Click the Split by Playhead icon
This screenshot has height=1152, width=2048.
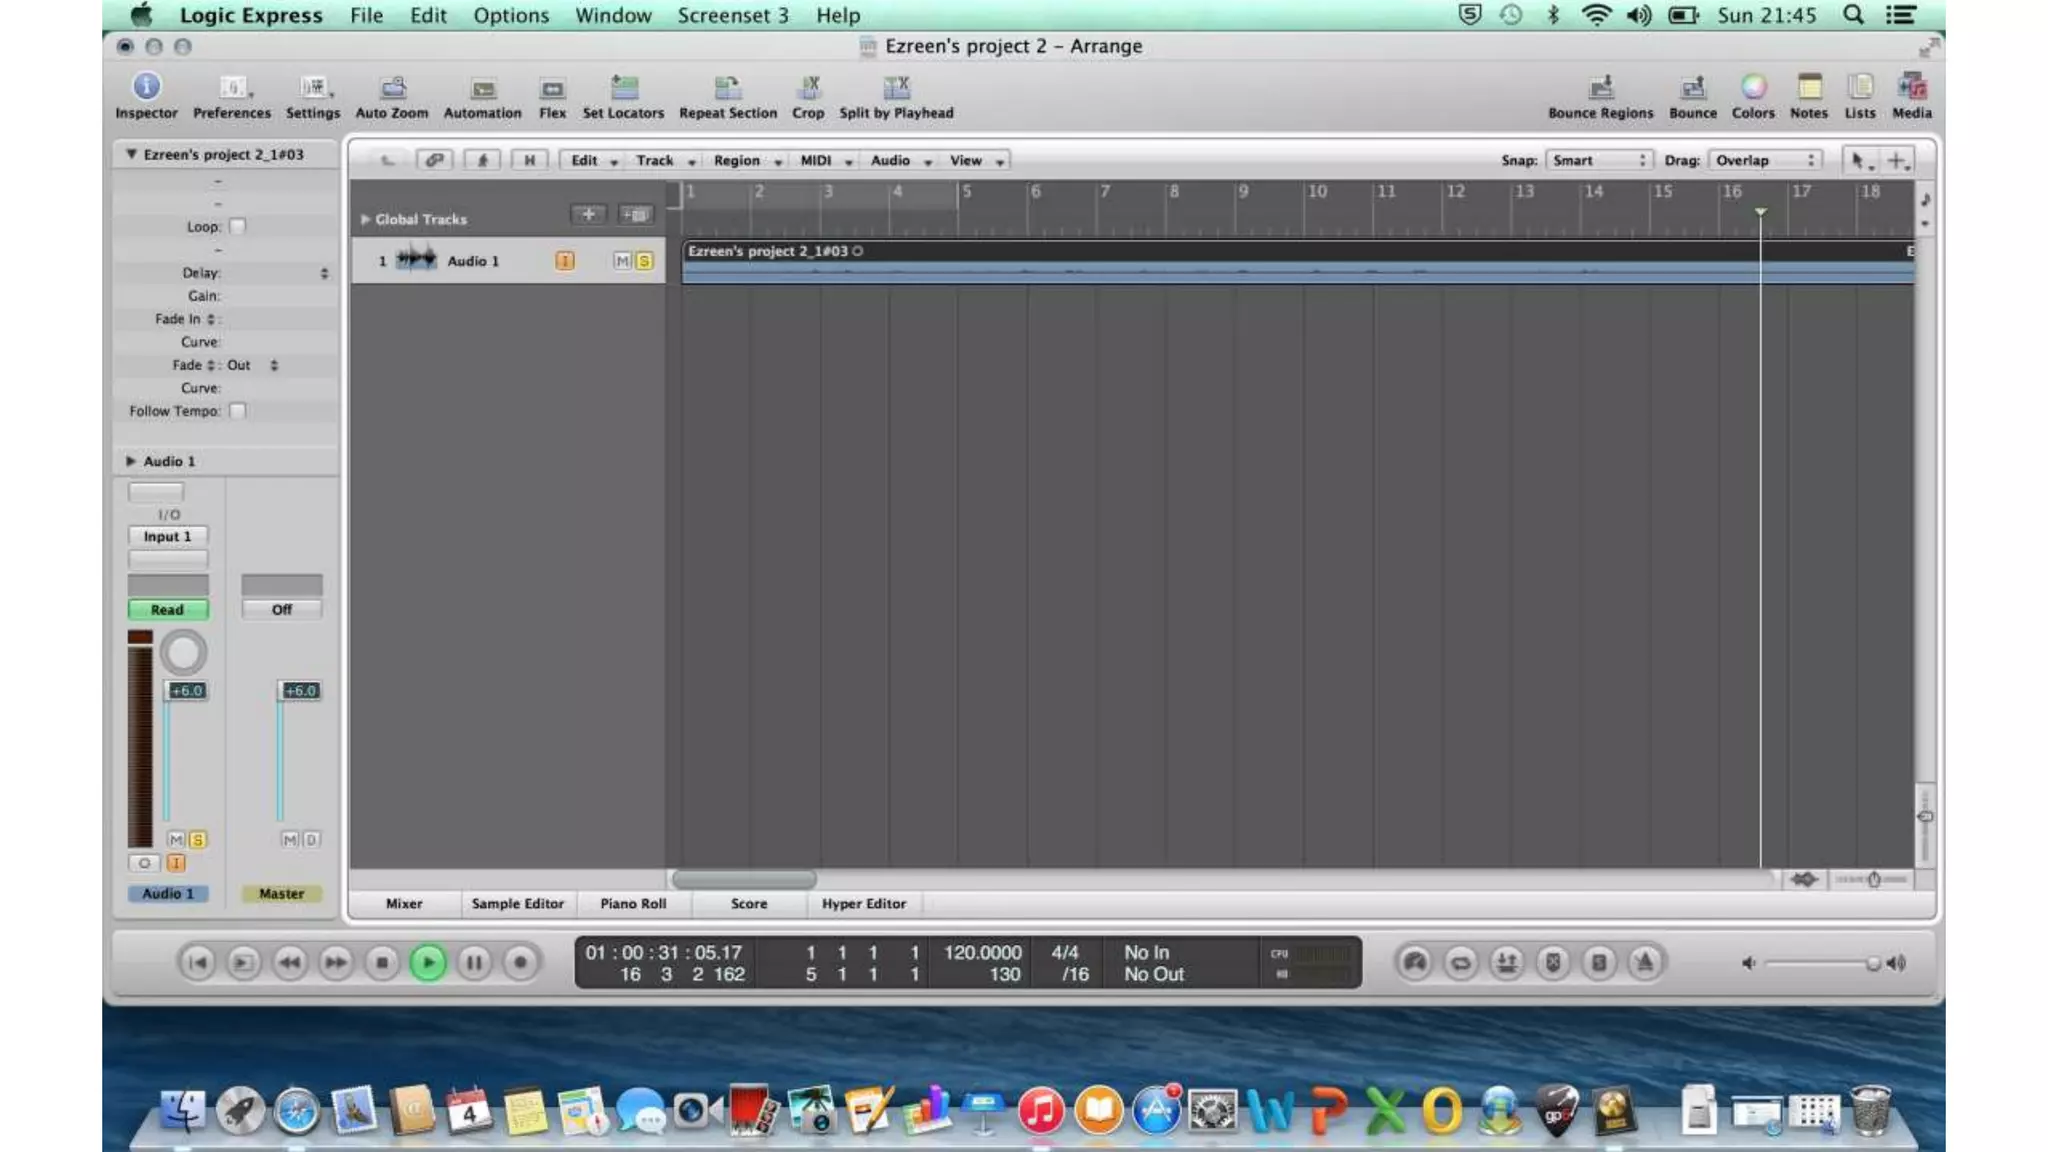click(896, 88)
